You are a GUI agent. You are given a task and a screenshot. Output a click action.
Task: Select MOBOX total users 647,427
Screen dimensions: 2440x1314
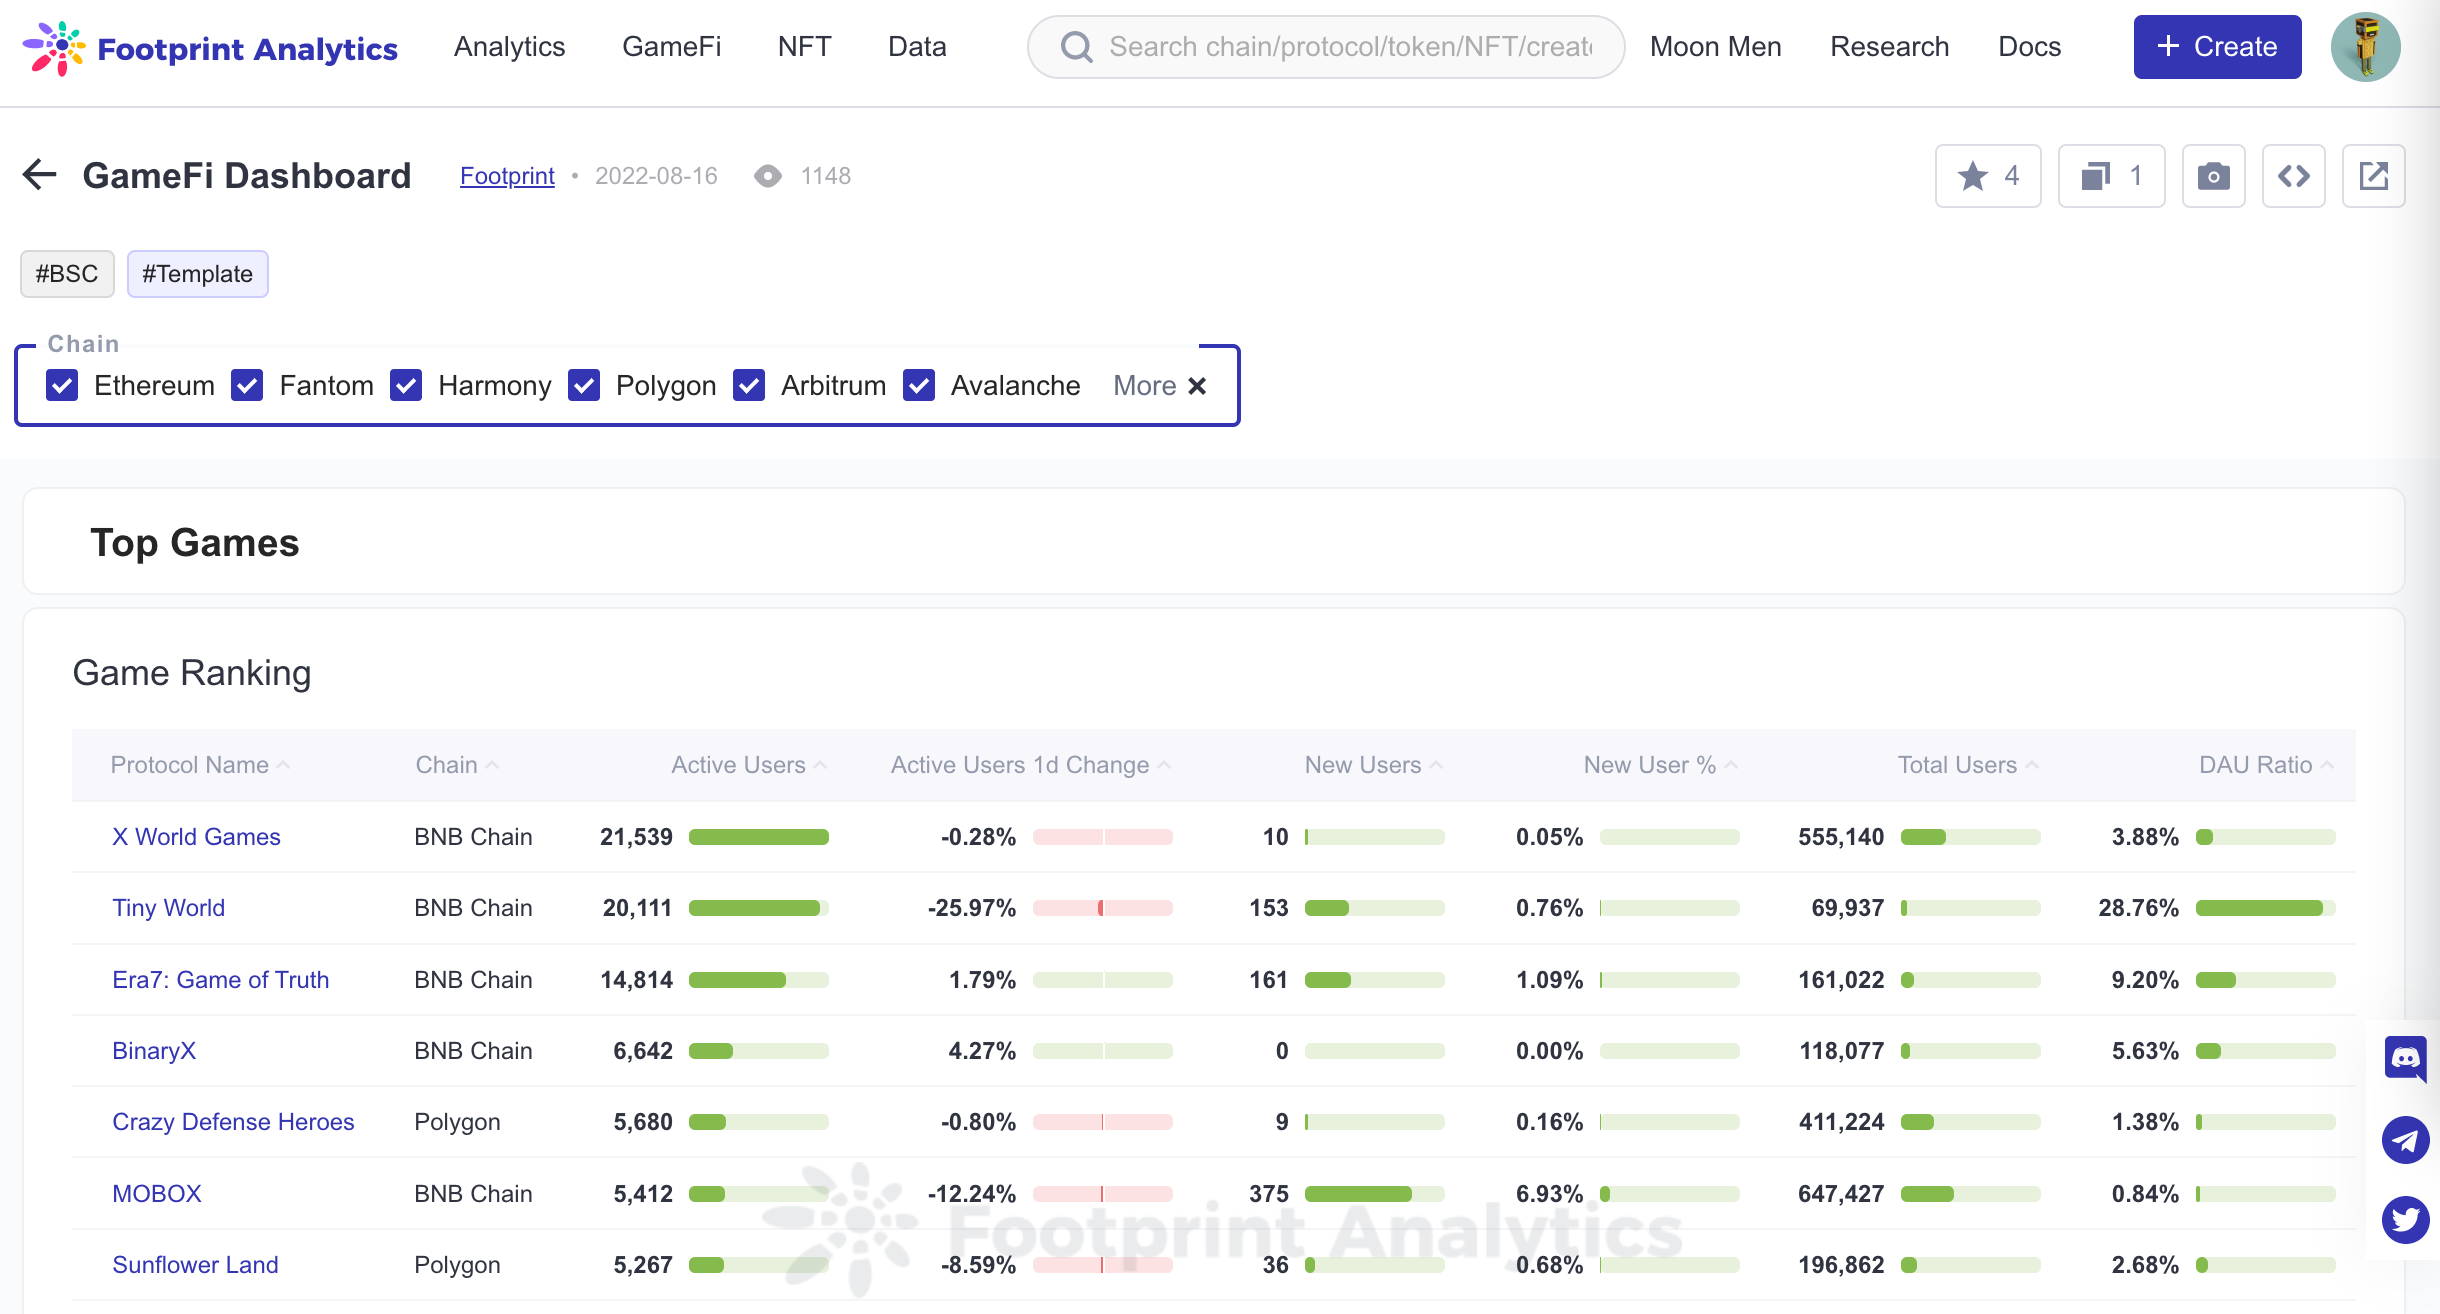pos(1841,1194)
